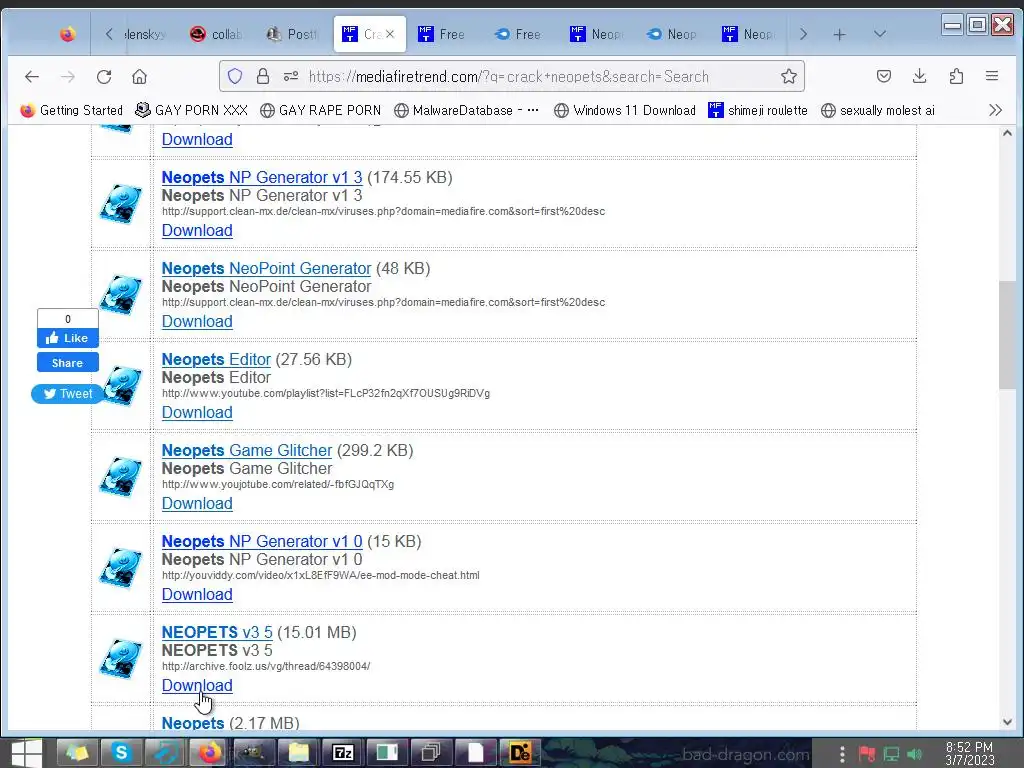Viewport: 1024px width, 768px height.
Task: Download Neopets NeoPoint Generator
Action: click(x=197, y=321)
